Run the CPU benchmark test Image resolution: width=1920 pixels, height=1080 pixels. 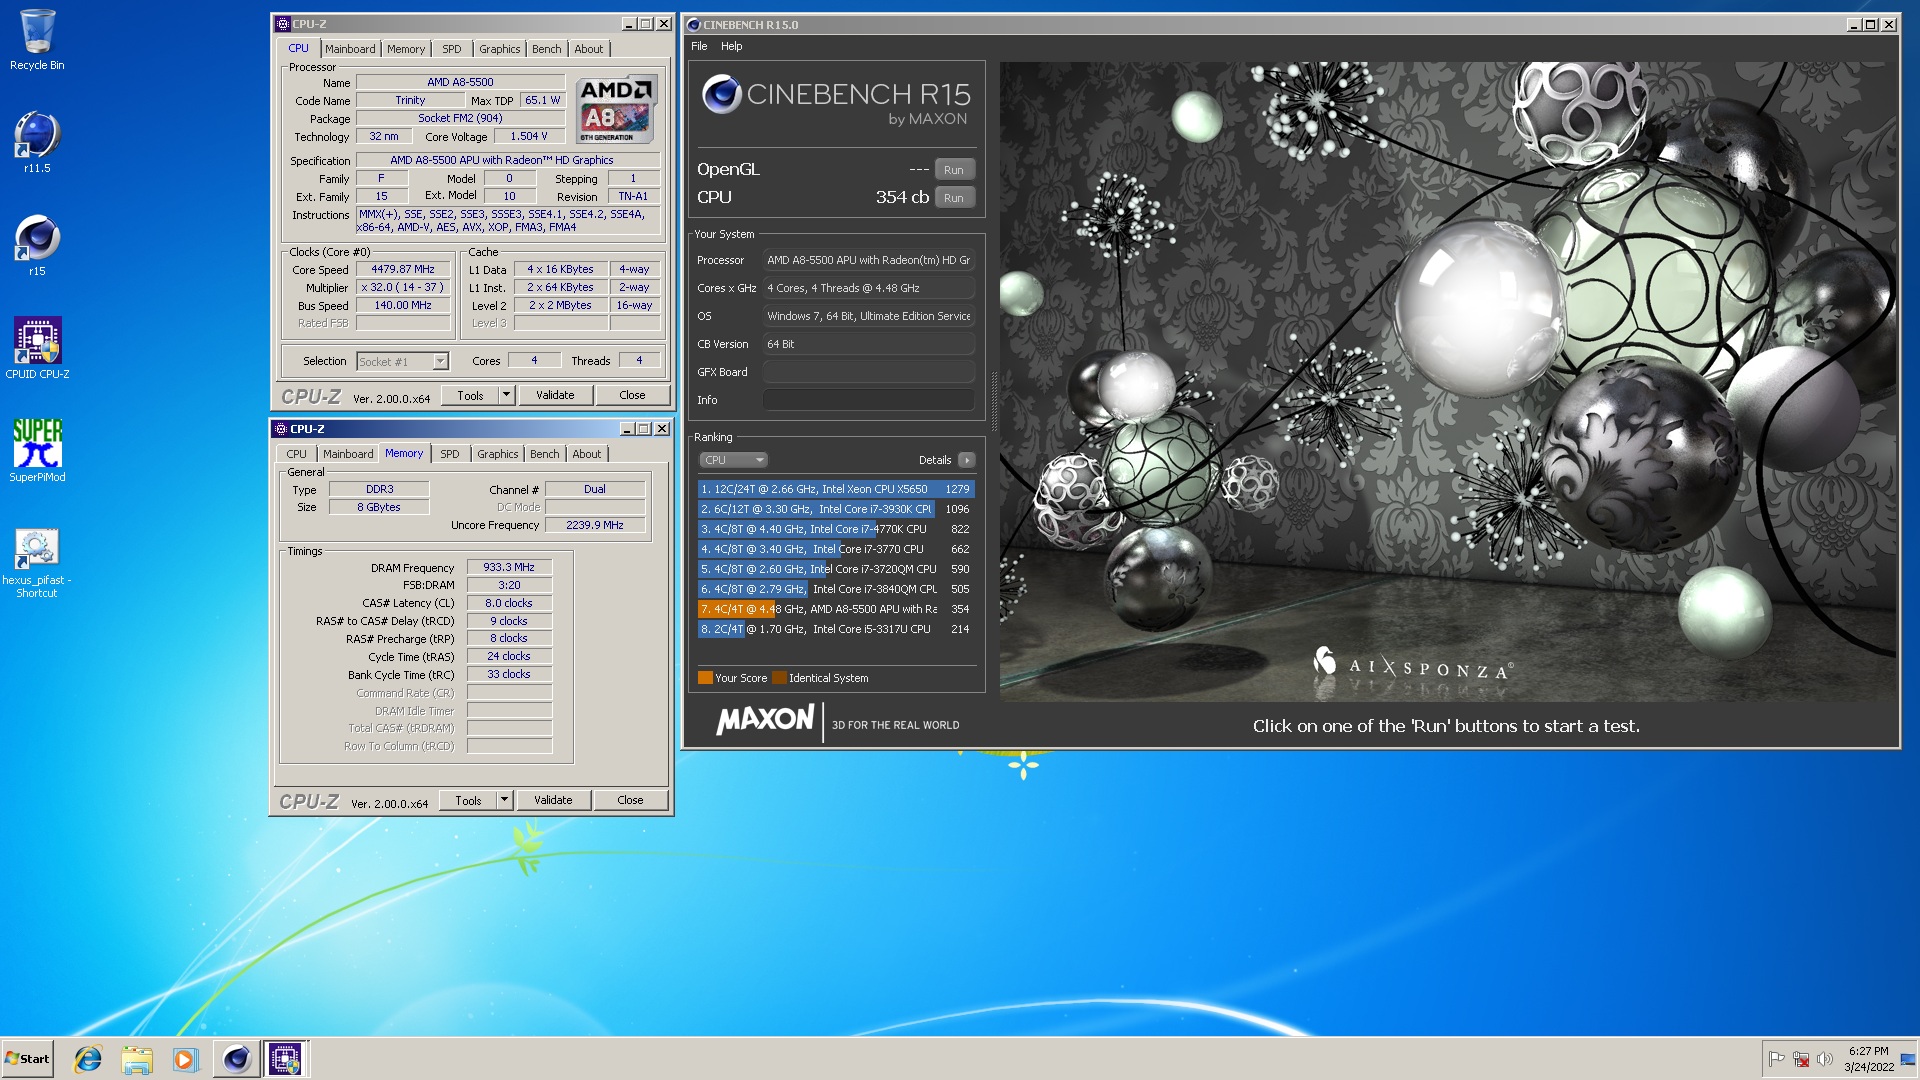pyautogui.click(x=954, y=198)
